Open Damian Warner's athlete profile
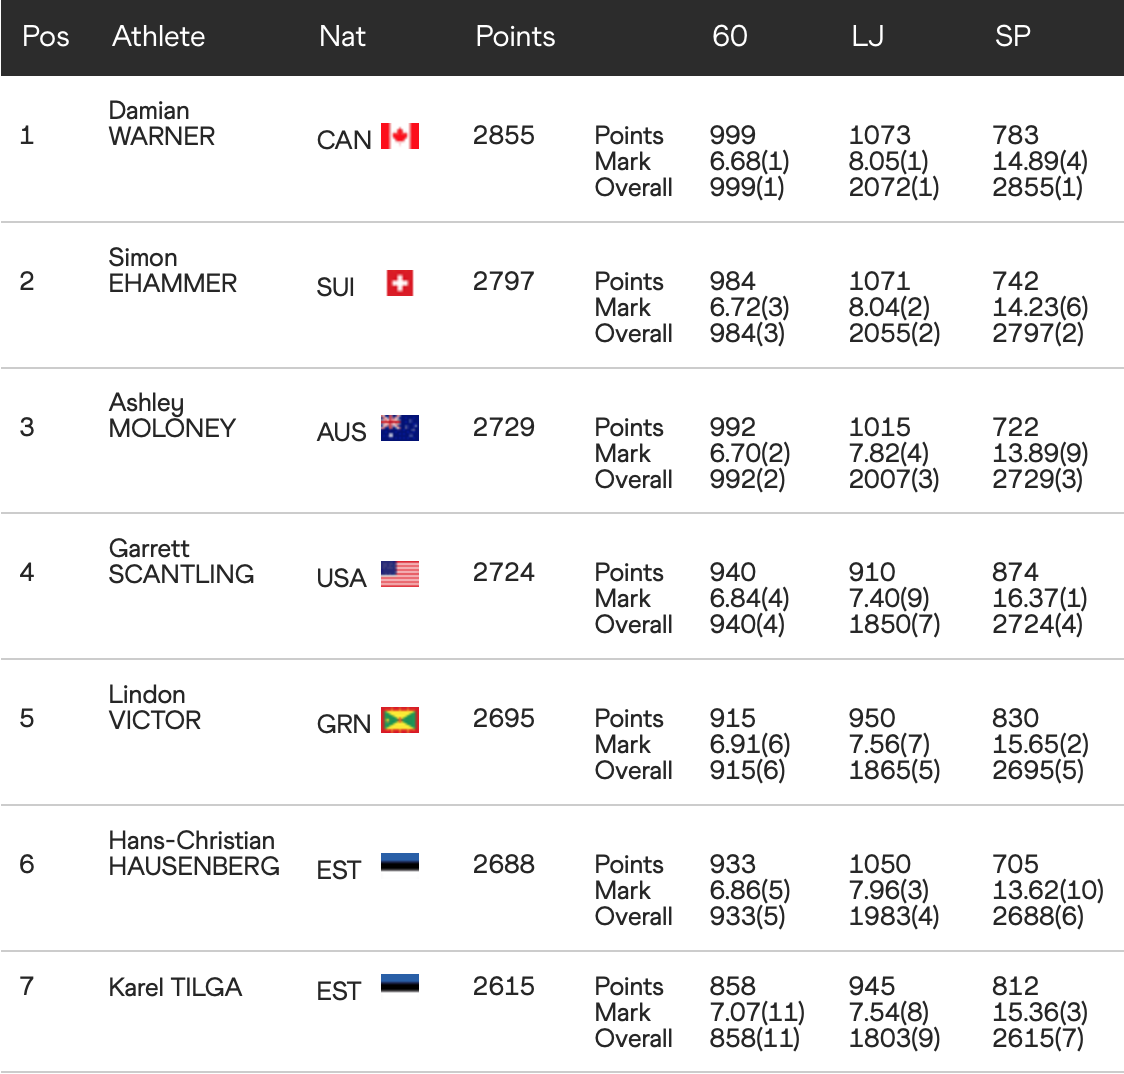 (162, 124)
